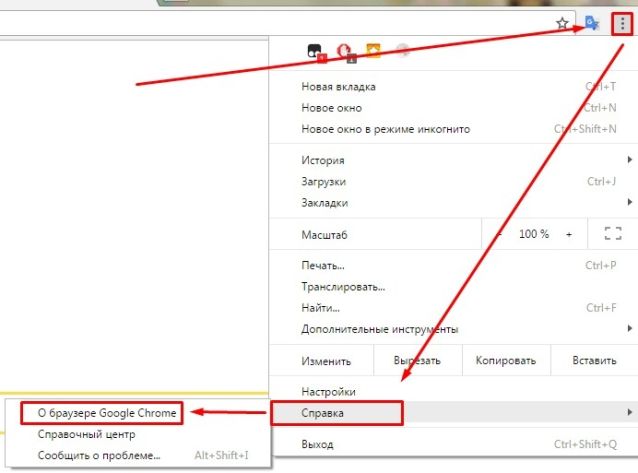
Task: Select Новое окно menu item
Action: pyautogui.click(x=453, y=108)
